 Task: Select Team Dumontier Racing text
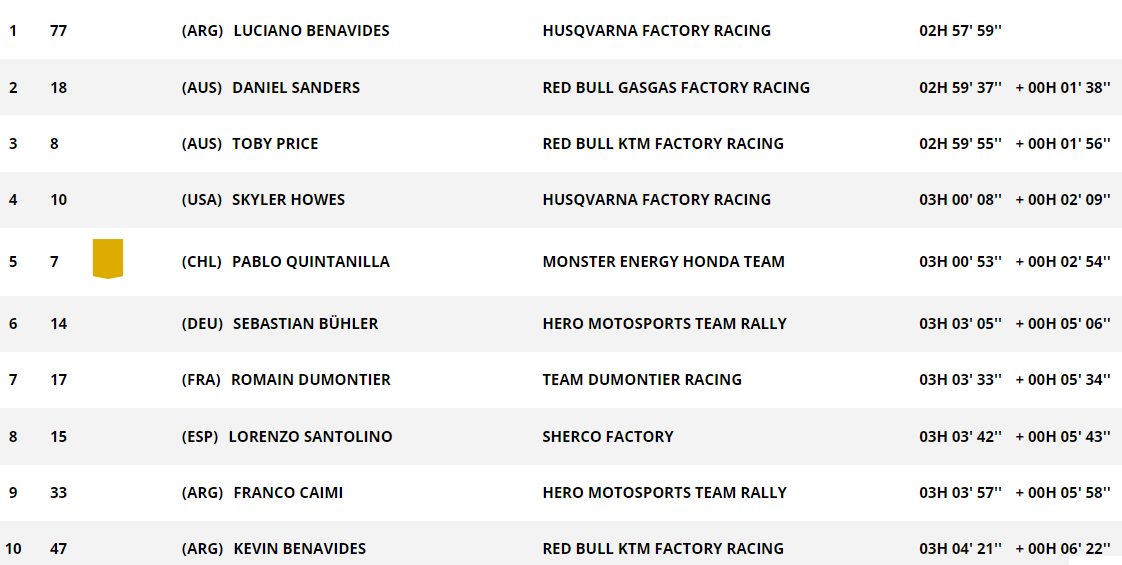[x=642, y=380]
